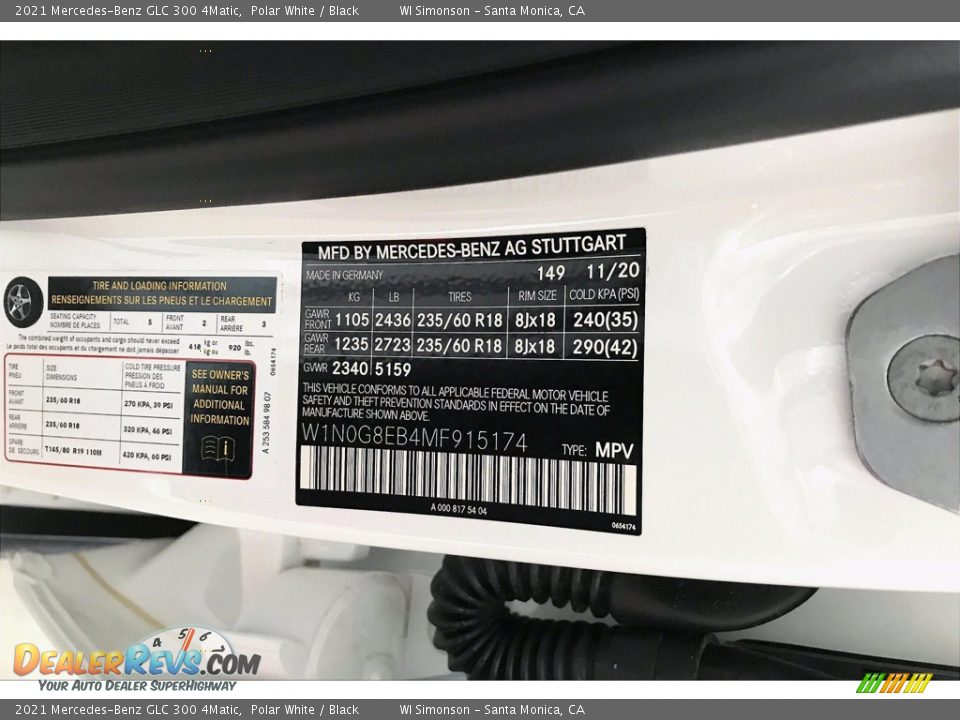Click the manufacture date "11/20"
This screenshot has height=720, width=960.
[612, 271]
